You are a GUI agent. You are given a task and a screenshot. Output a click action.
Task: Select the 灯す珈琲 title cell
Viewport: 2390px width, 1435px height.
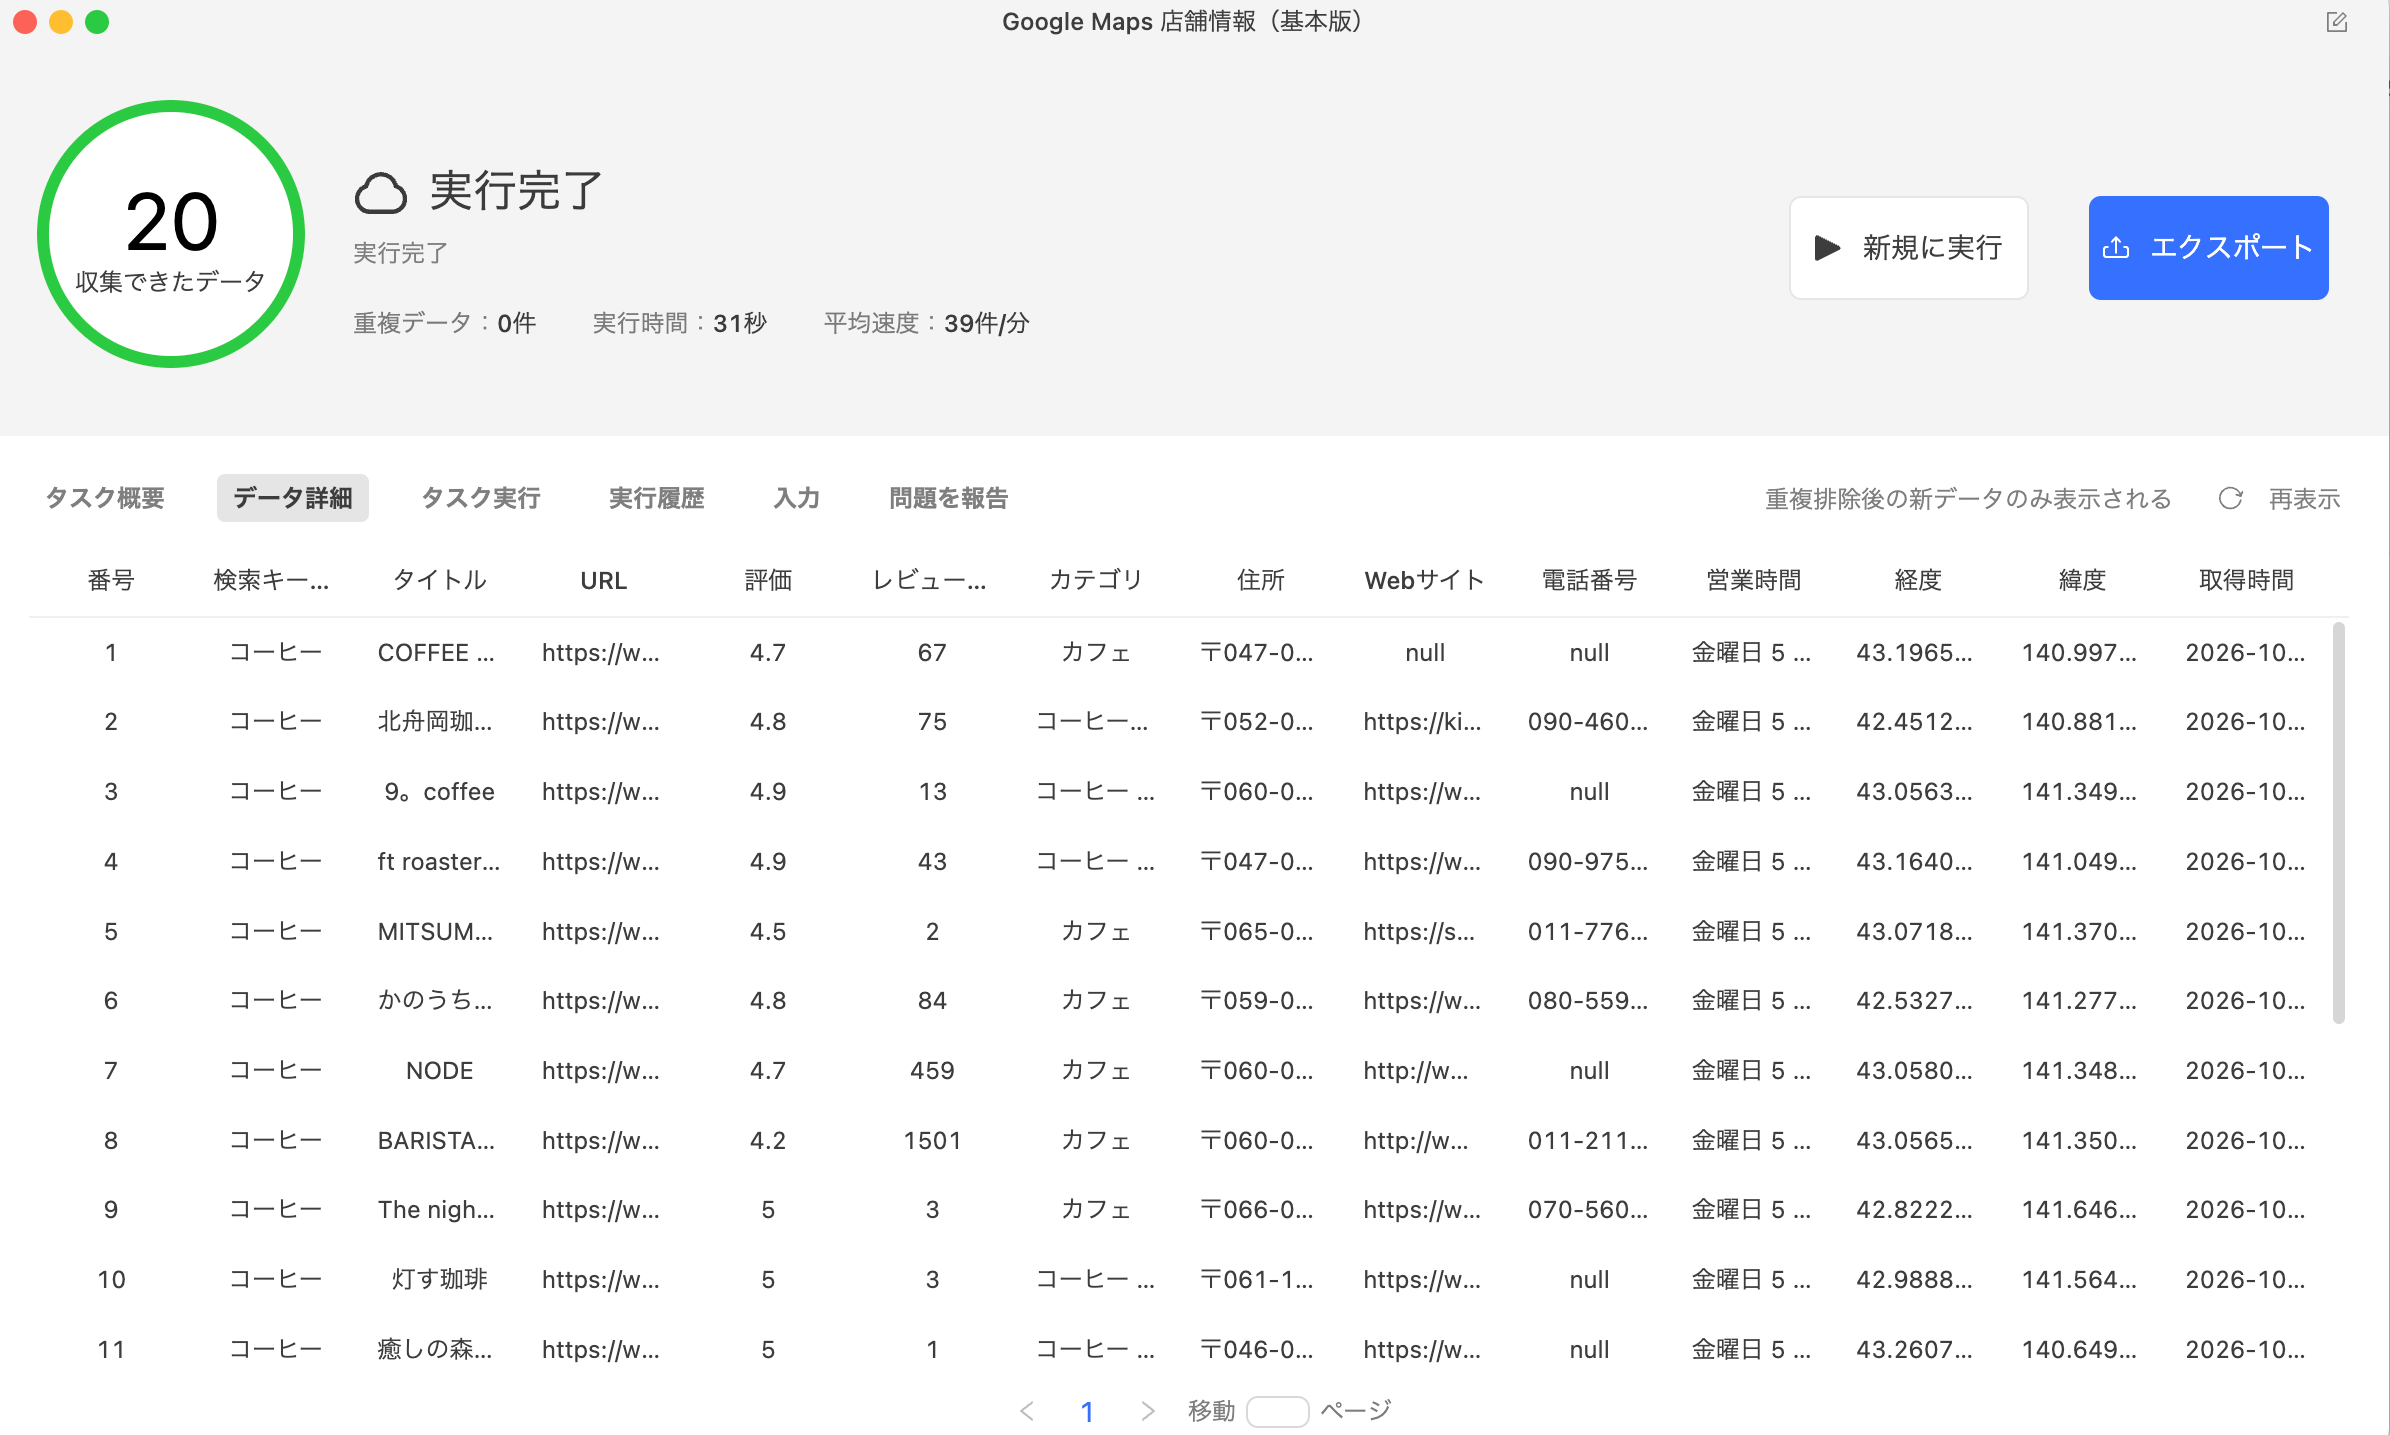439,1280
